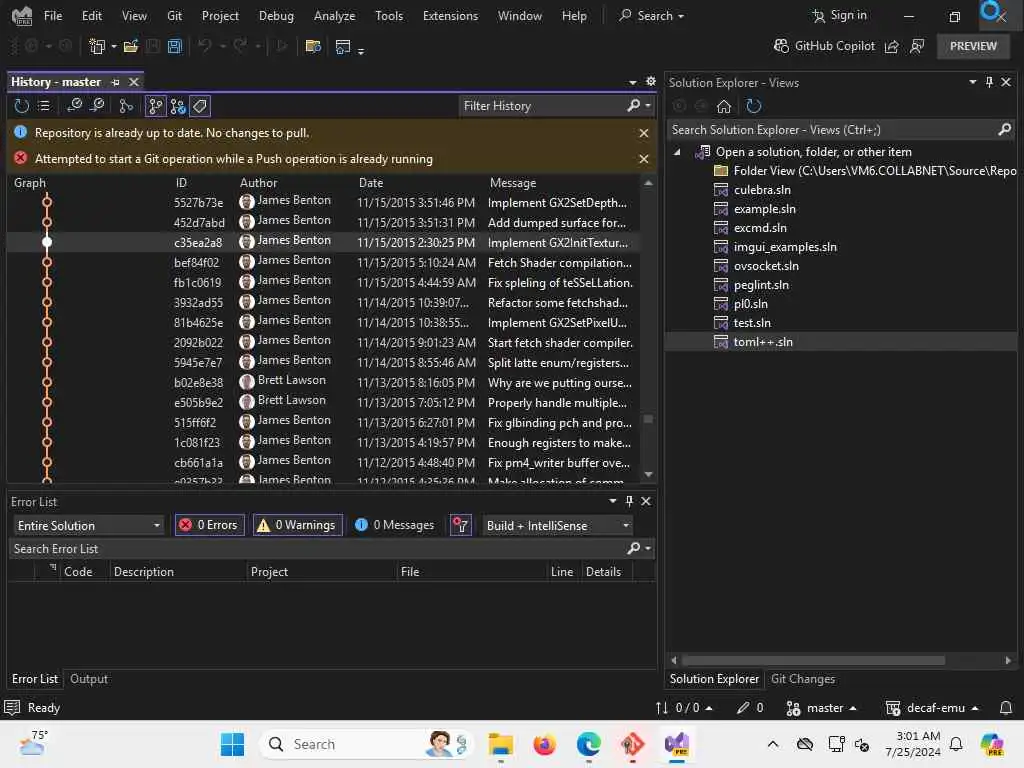The width and height of the screenshot is (1024, 768).
Task: Open the Git menu
Action: [174, 16]
